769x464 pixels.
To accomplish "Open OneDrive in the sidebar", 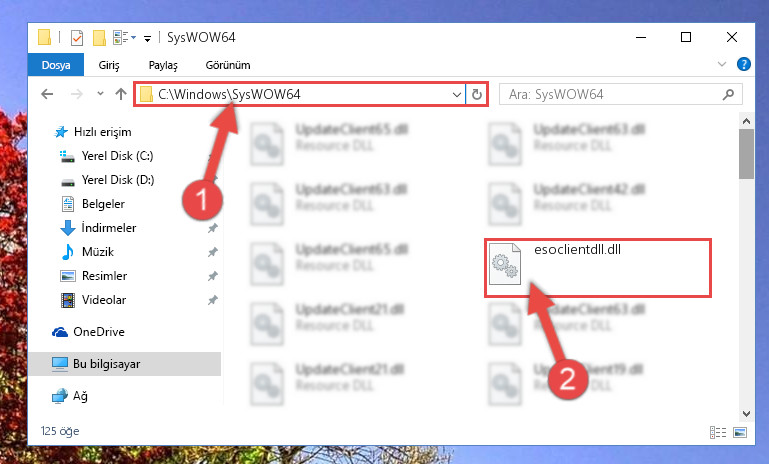I will coord(99,332).
